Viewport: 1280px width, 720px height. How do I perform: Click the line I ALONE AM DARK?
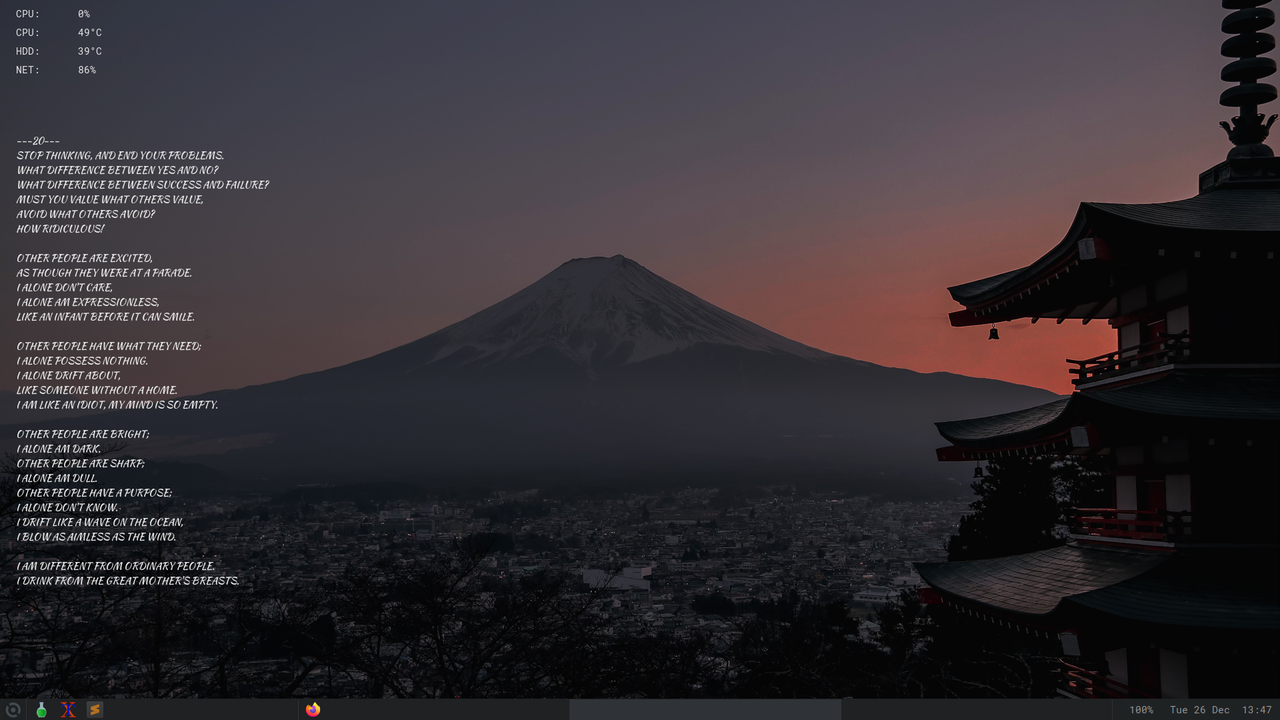[59, 449]
